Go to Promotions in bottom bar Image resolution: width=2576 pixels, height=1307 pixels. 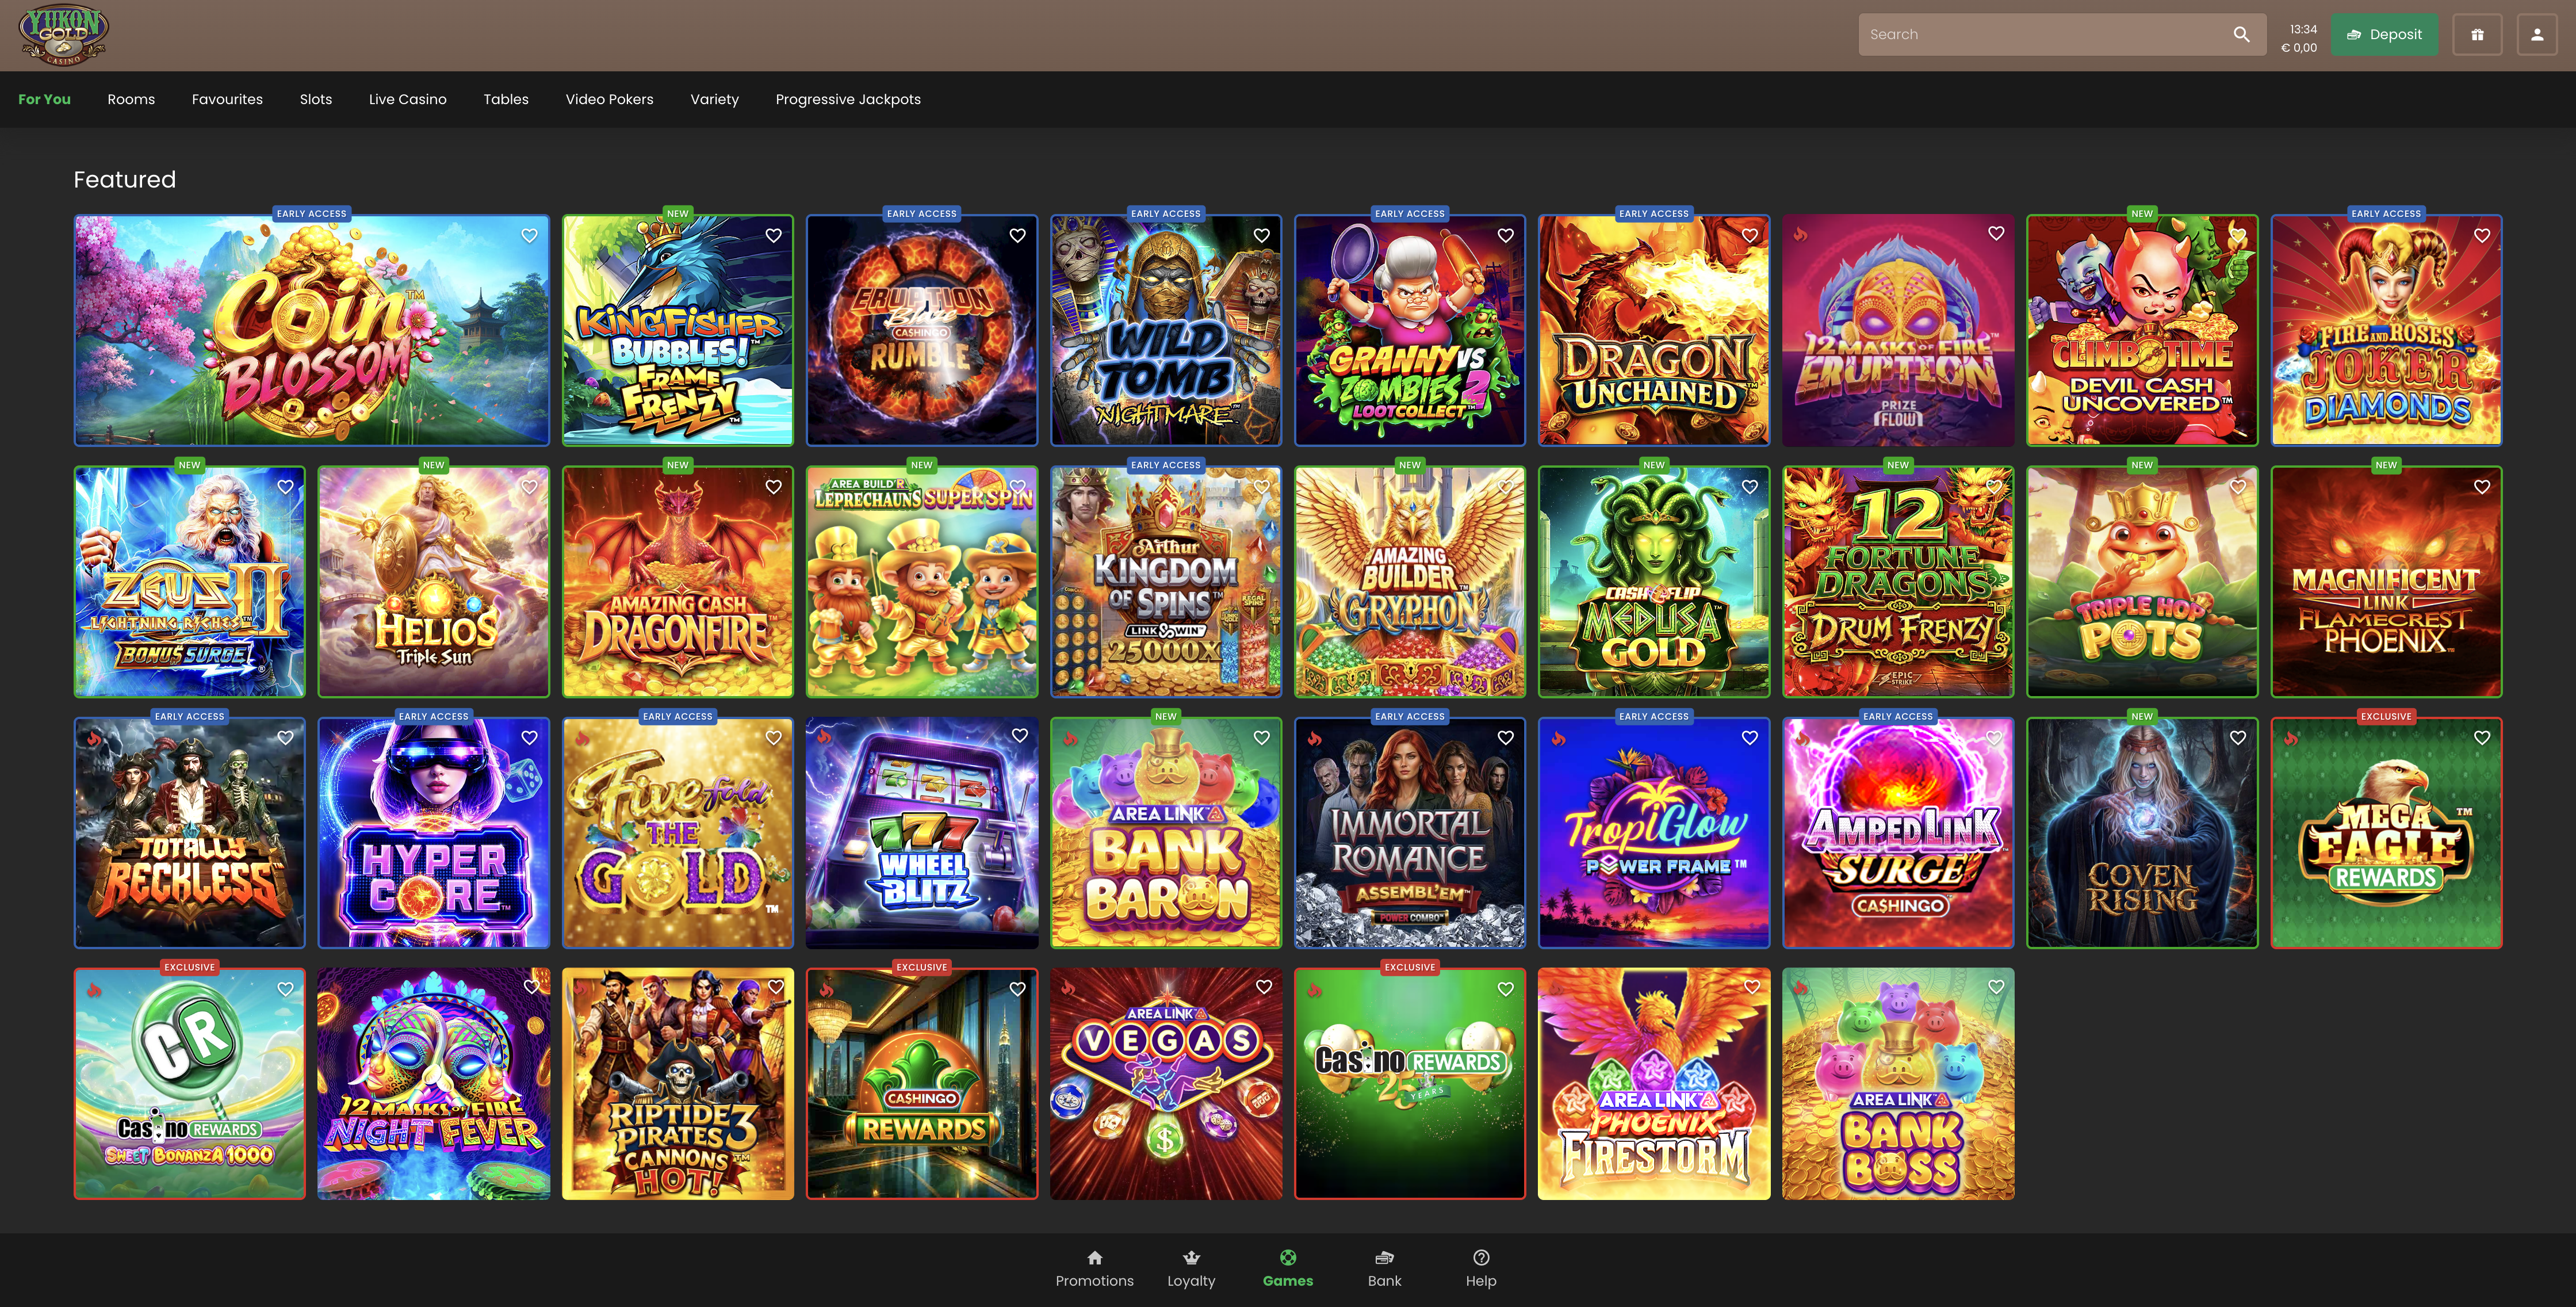click(1094, 1268)
